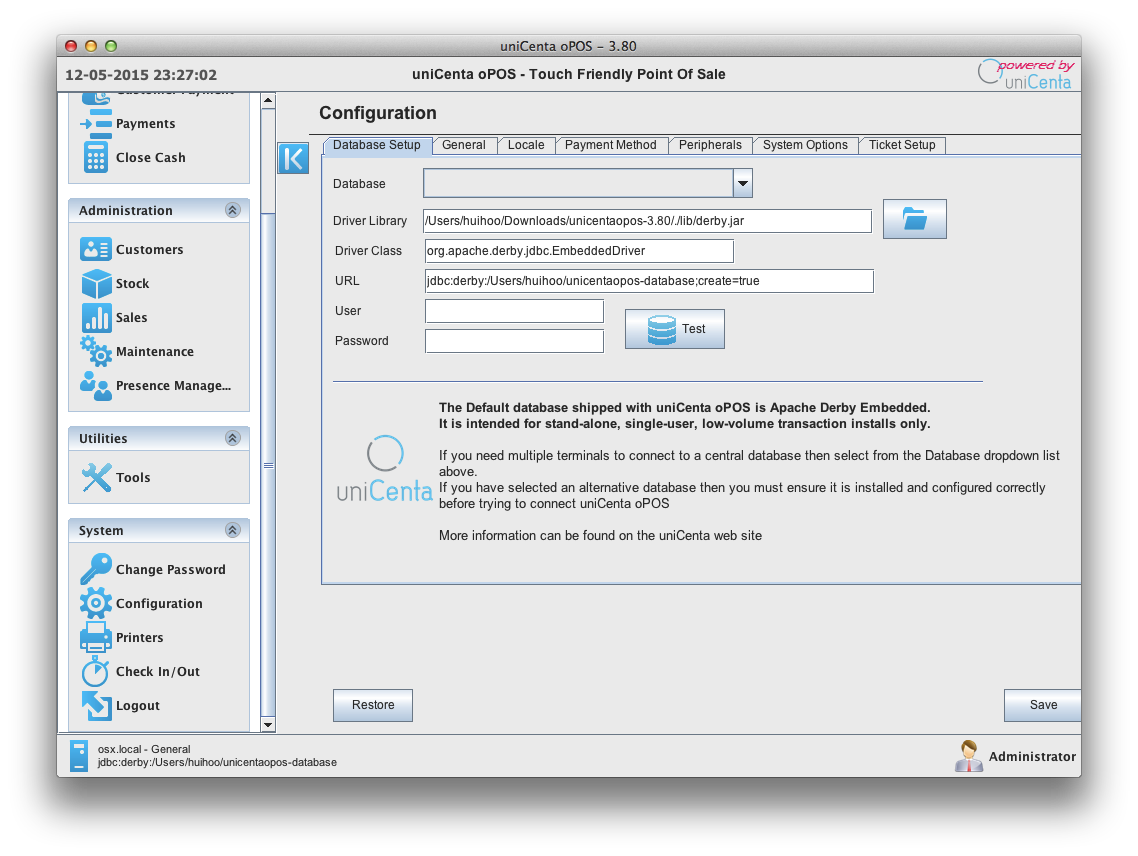Collapse the sidebar with the arrow button
This screenshot has width=1138, height=856.
tap(293, 158)
